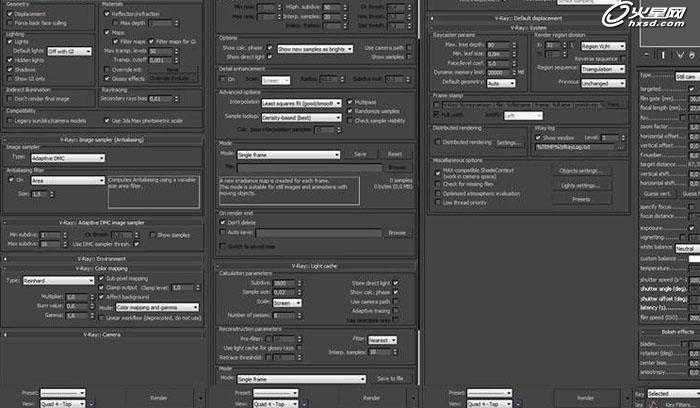700x408 pixels.
Task: Toggle the Hidden lights checkbox
Action: [x=10, y=60]
